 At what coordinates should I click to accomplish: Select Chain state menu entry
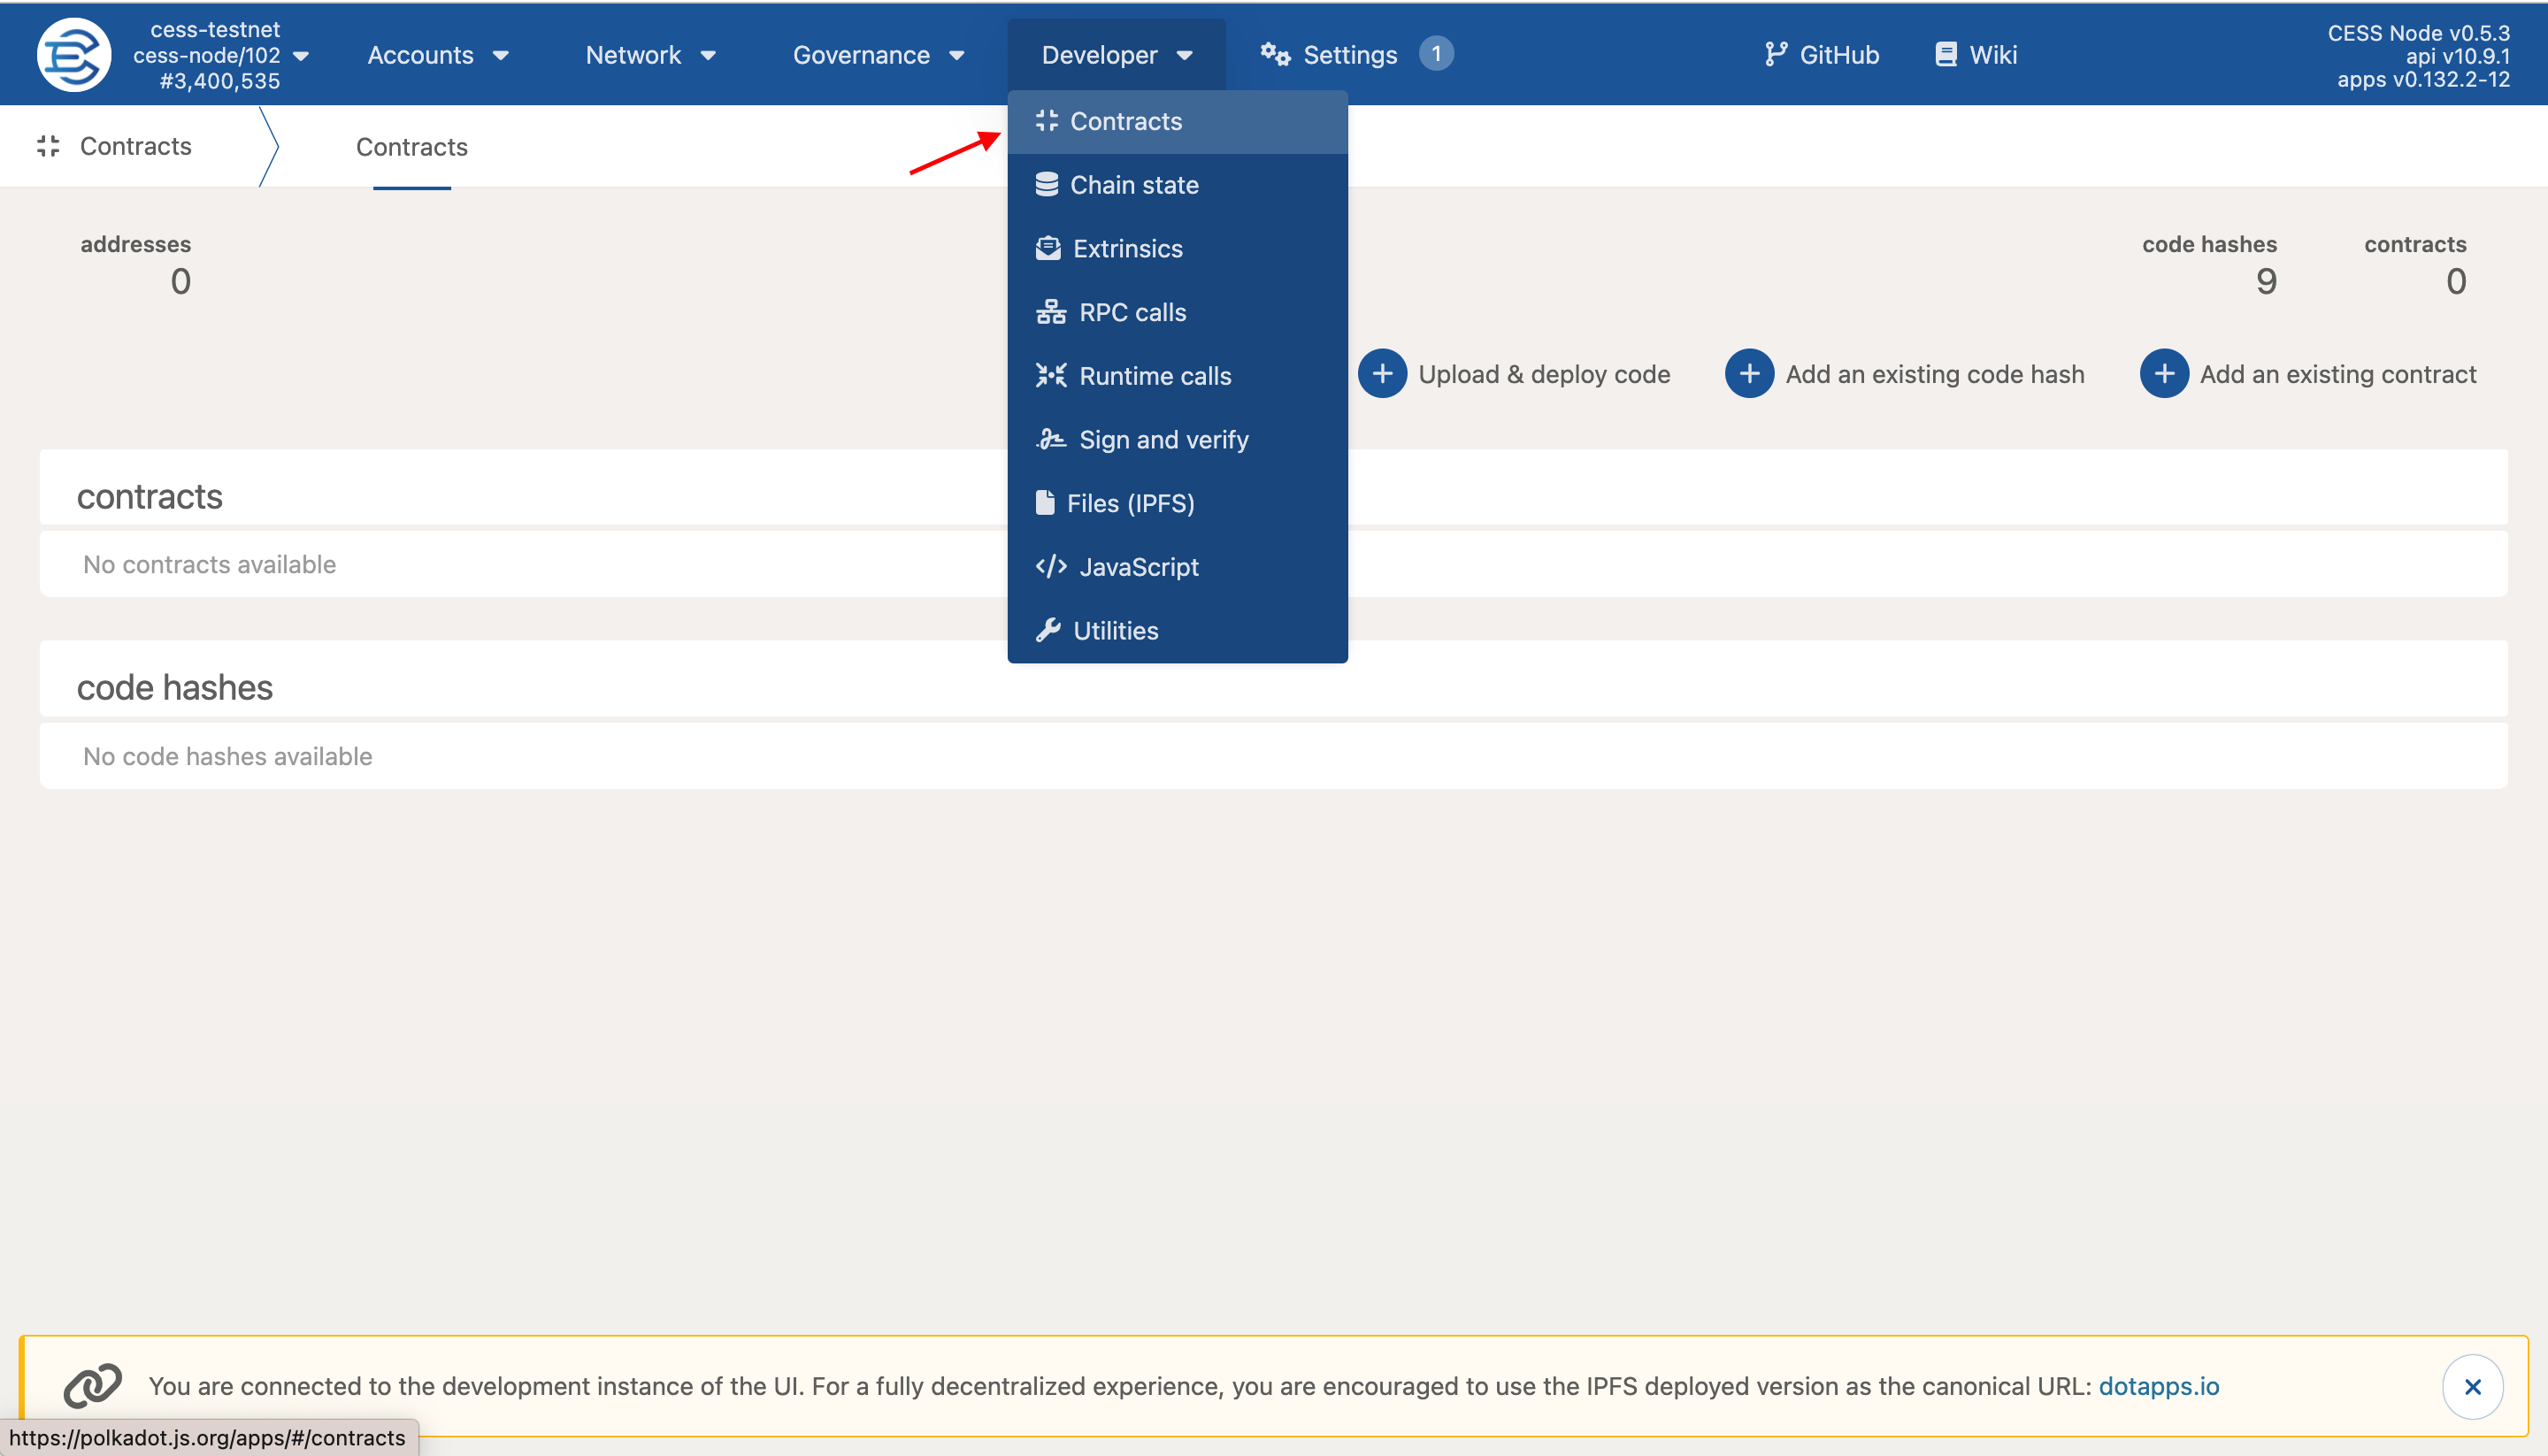tap(1177, 185)
